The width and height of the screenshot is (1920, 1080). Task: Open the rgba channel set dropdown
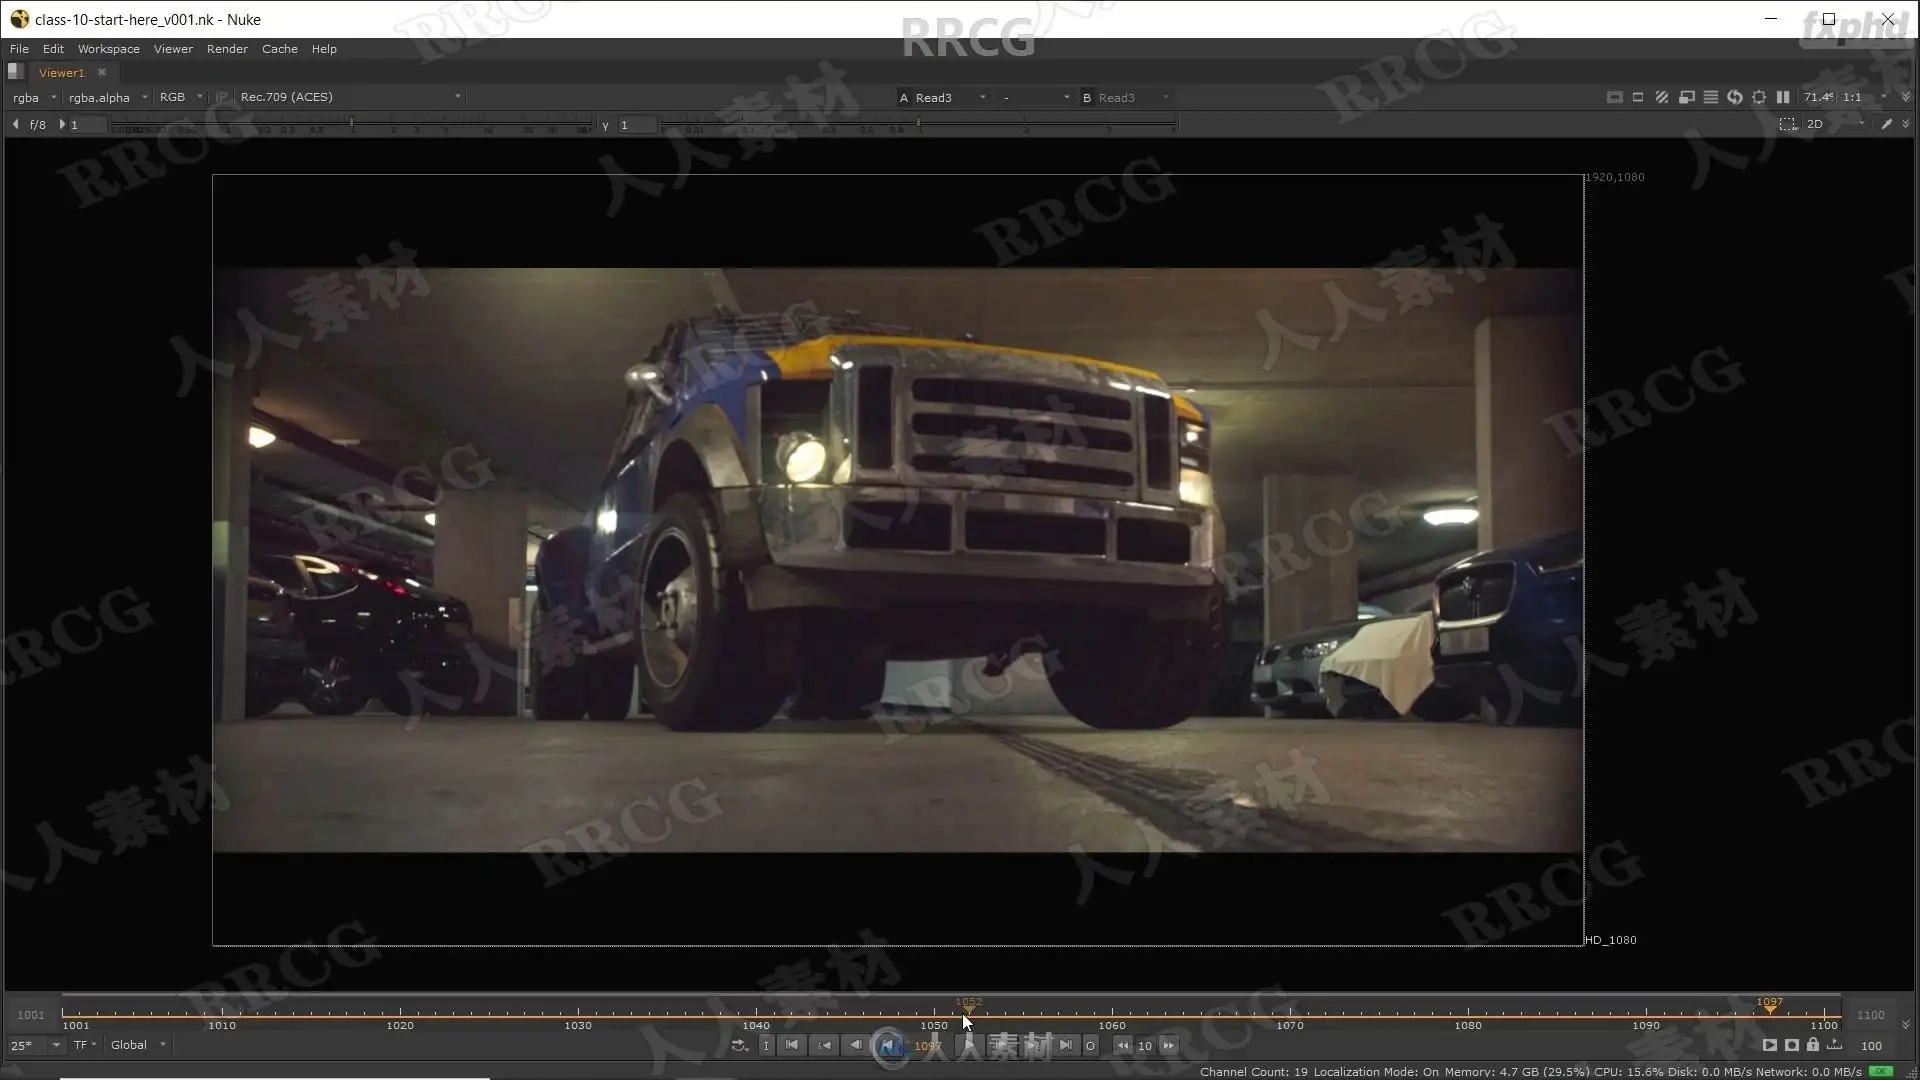click(34, 98)
